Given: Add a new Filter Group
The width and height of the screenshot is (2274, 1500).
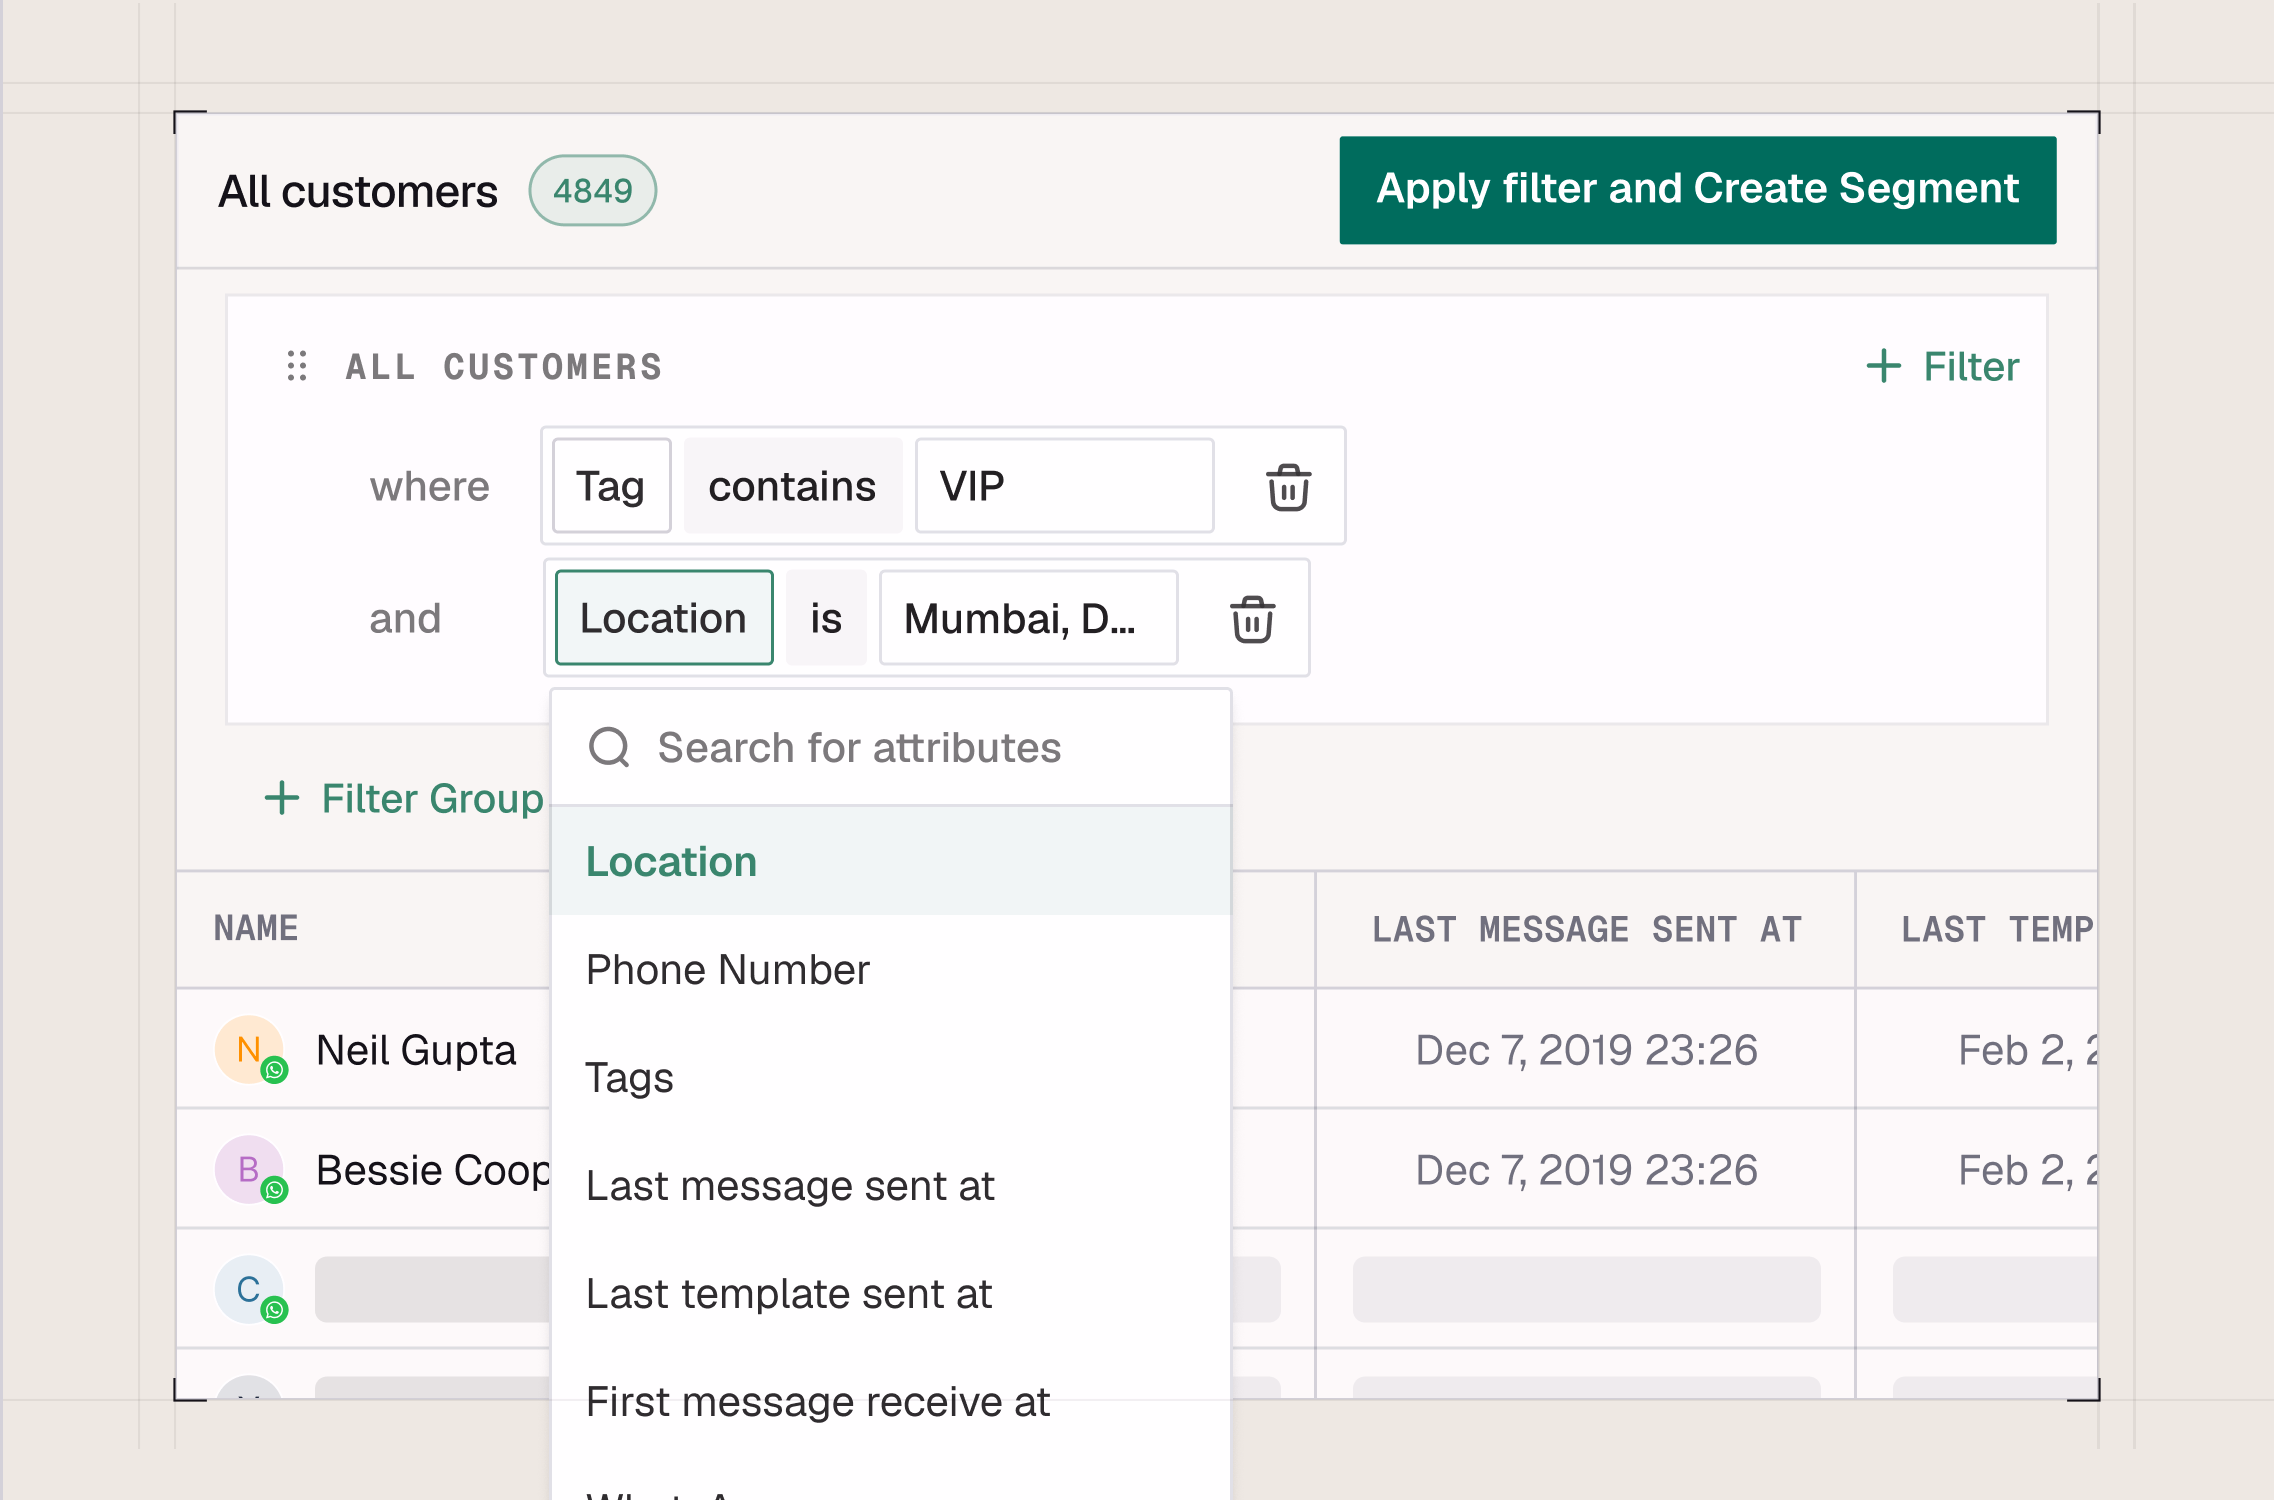Looking at the screenshot, I should coord(405,798).
